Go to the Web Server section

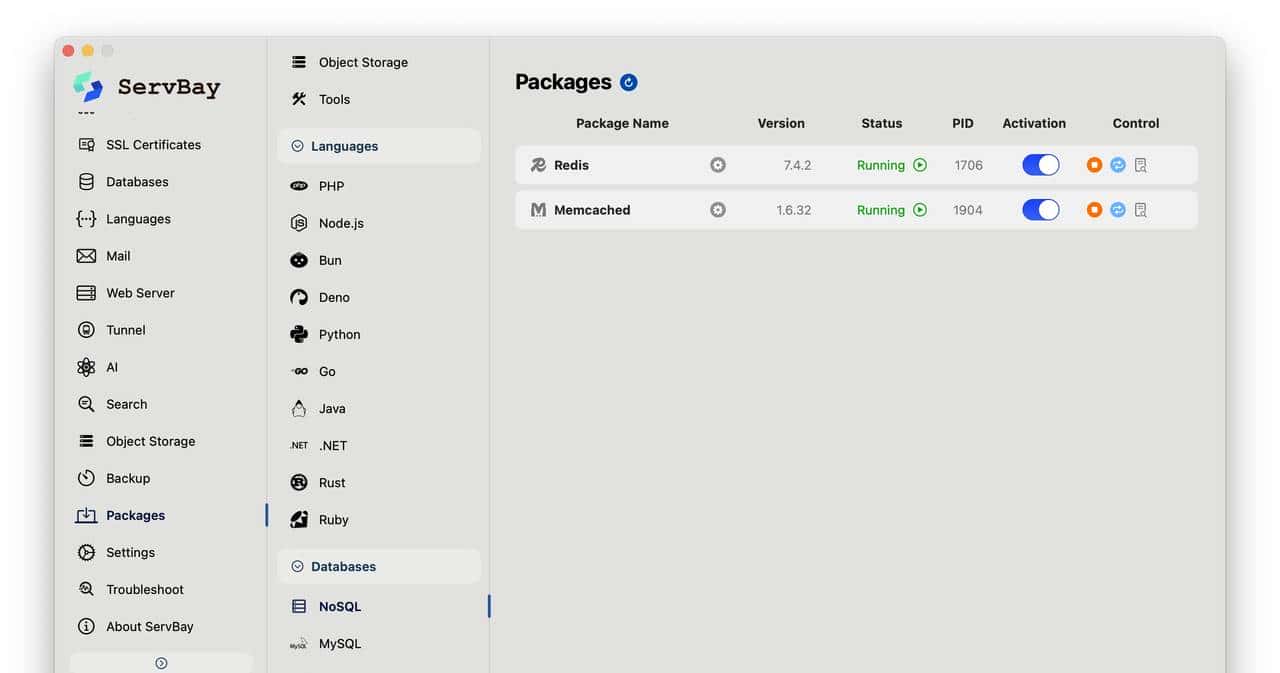pos(140,293)
